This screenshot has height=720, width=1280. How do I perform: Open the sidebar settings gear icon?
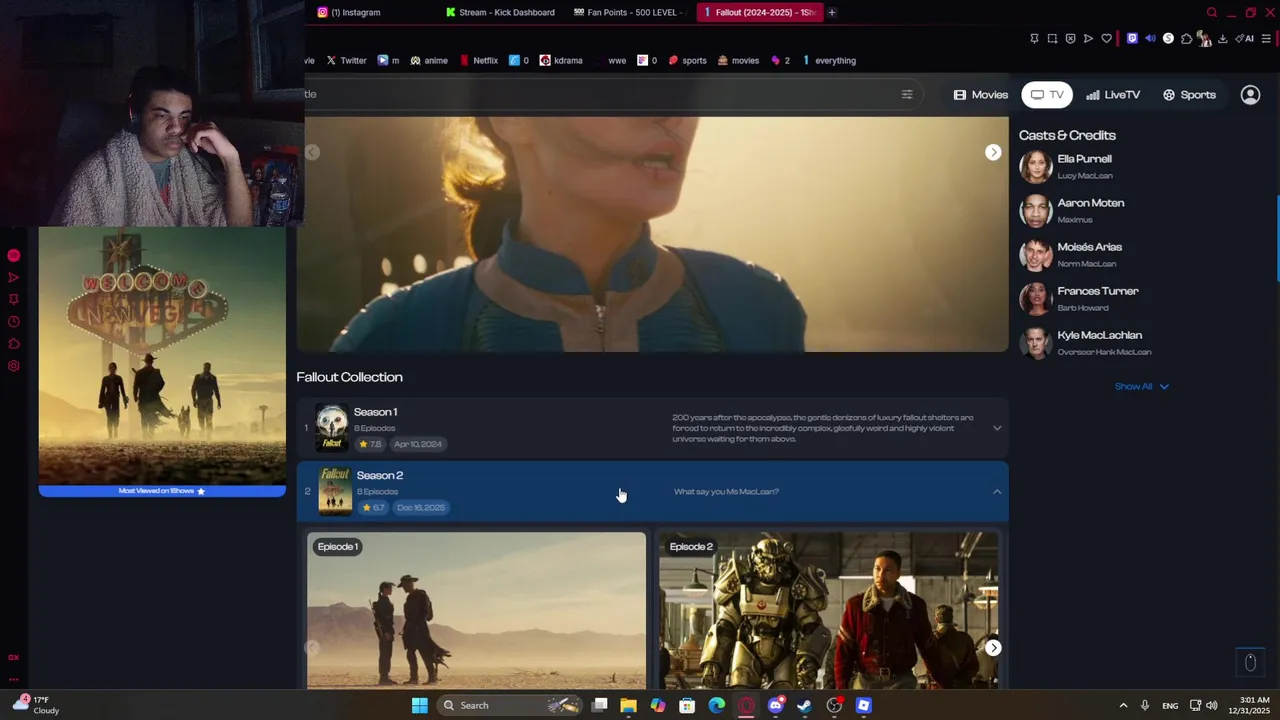click(14, 366)
